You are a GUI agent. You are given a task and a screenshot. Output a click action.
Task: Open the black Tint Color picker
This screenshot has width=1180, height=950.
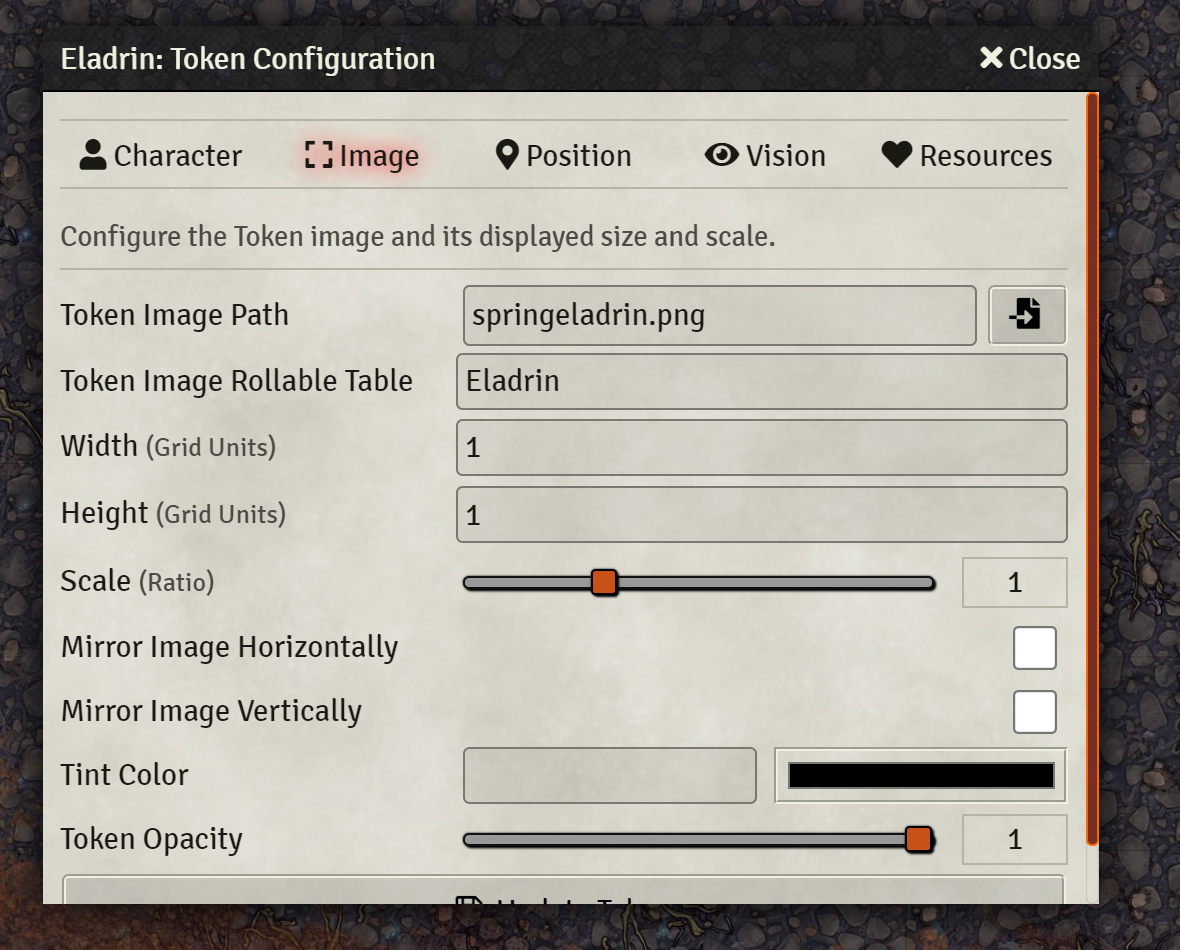point(920,774)
